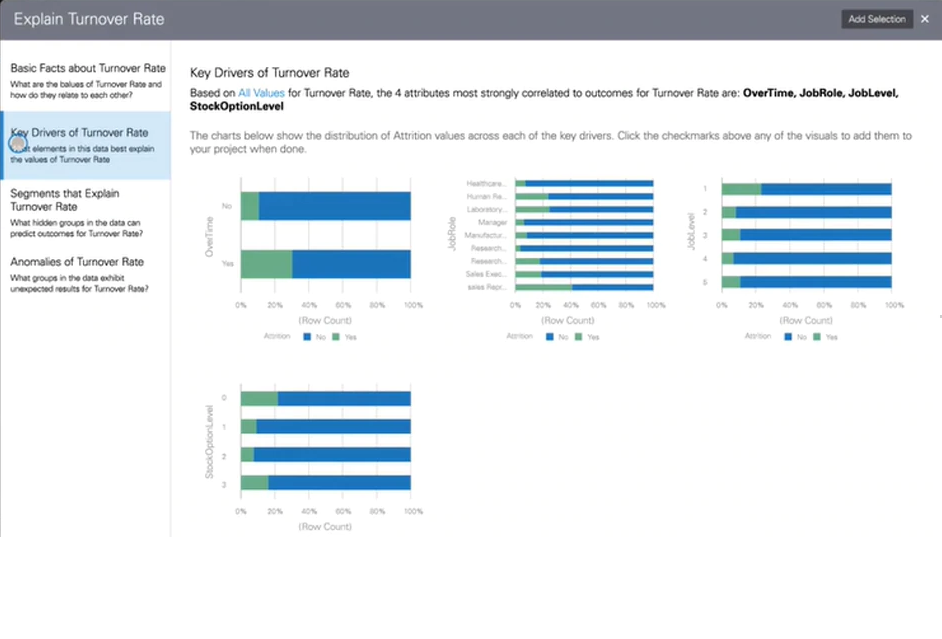Select blue segment of StockOptionLevel 3 bar
This screenshot has width=942, height=639.
[339, 482]
